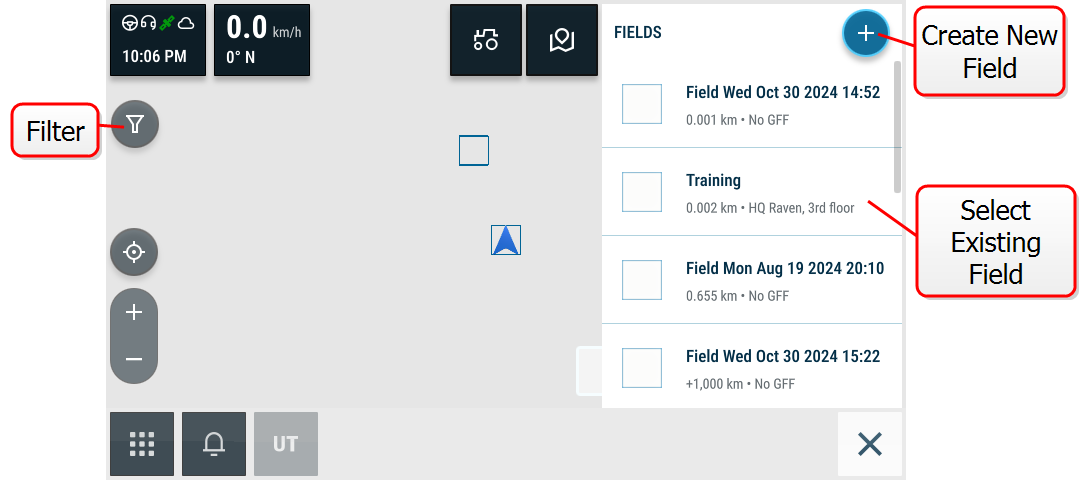The width and height of the screenshot is (1092, 480).
Task: Zoom in on the map
Action: click(134, 312)
